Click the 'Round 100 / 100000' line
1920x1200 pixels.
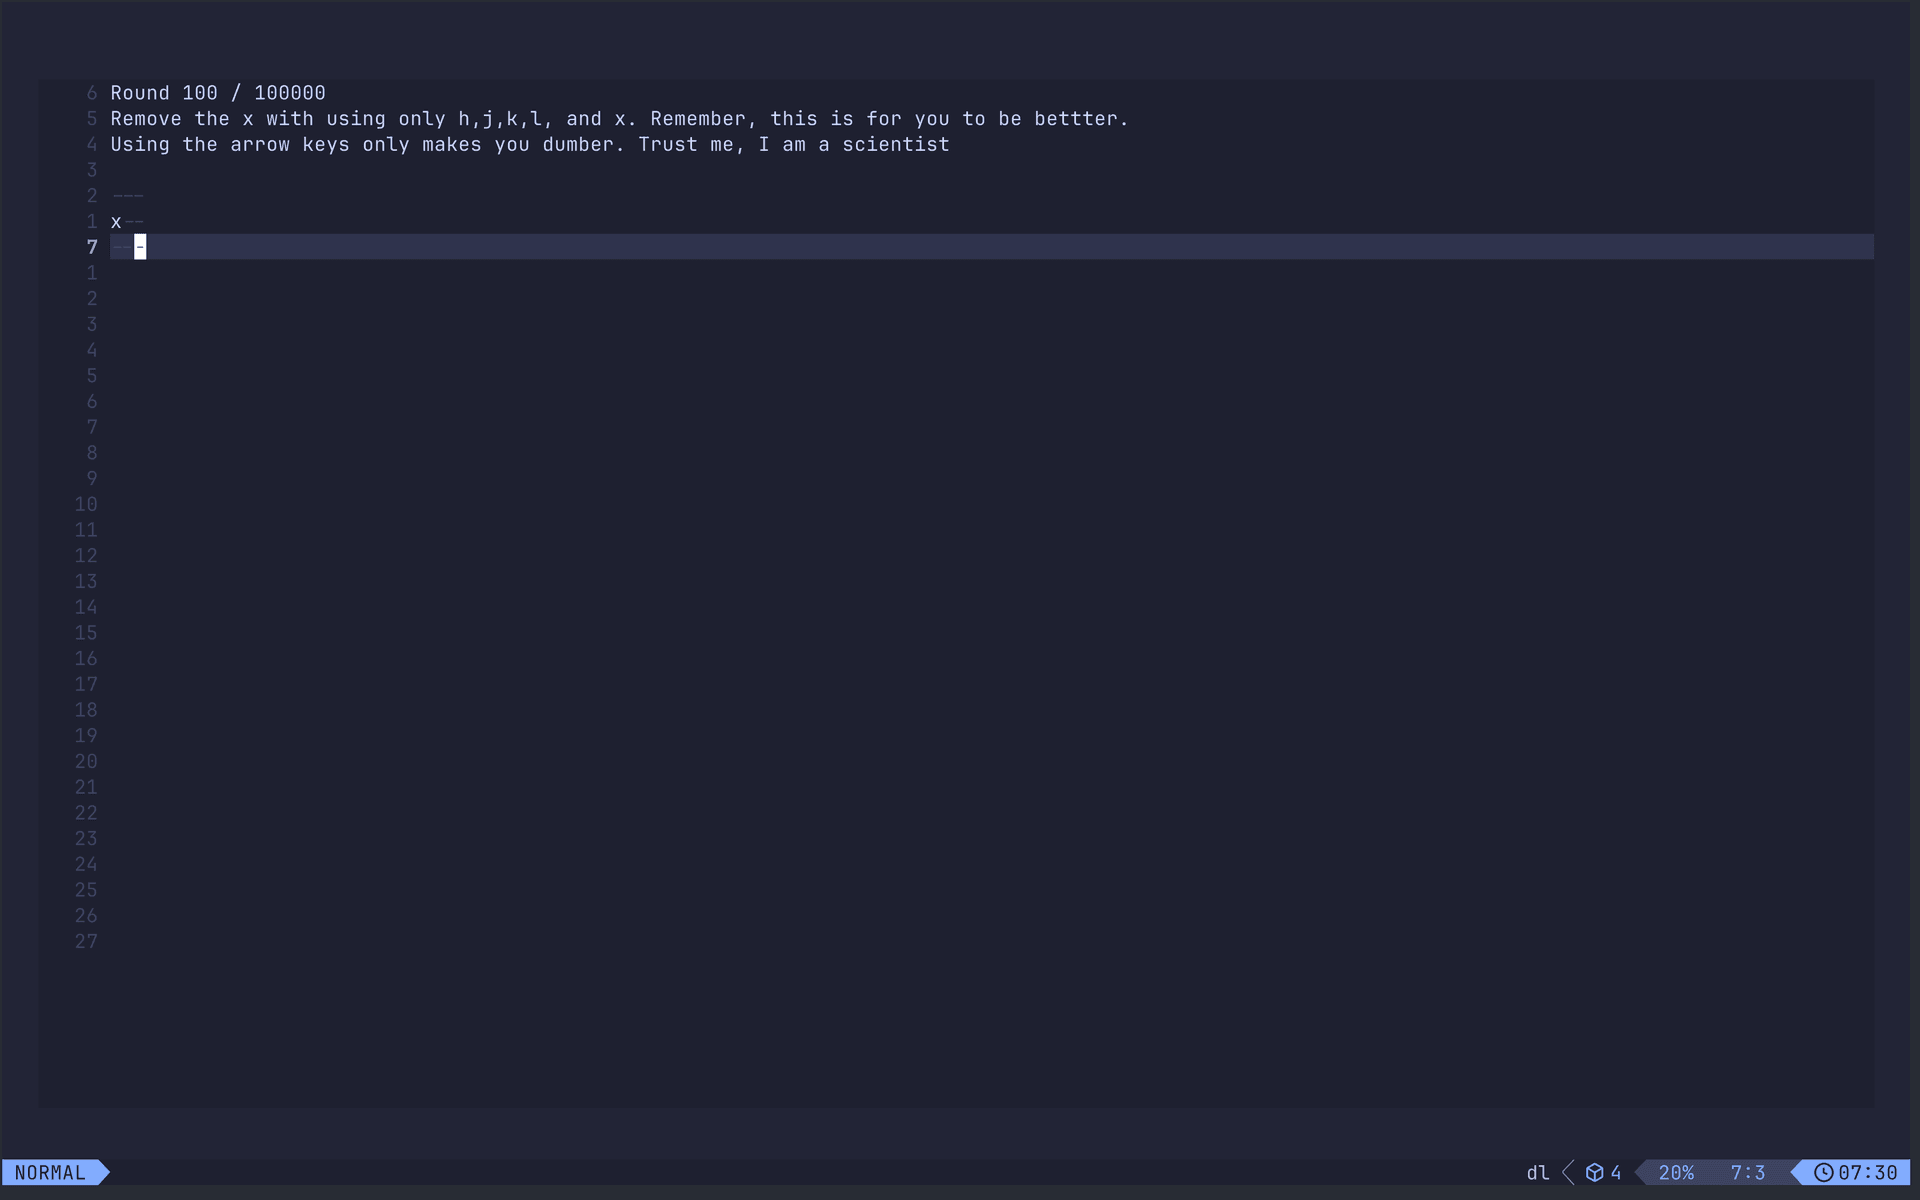tap(218, 93)
